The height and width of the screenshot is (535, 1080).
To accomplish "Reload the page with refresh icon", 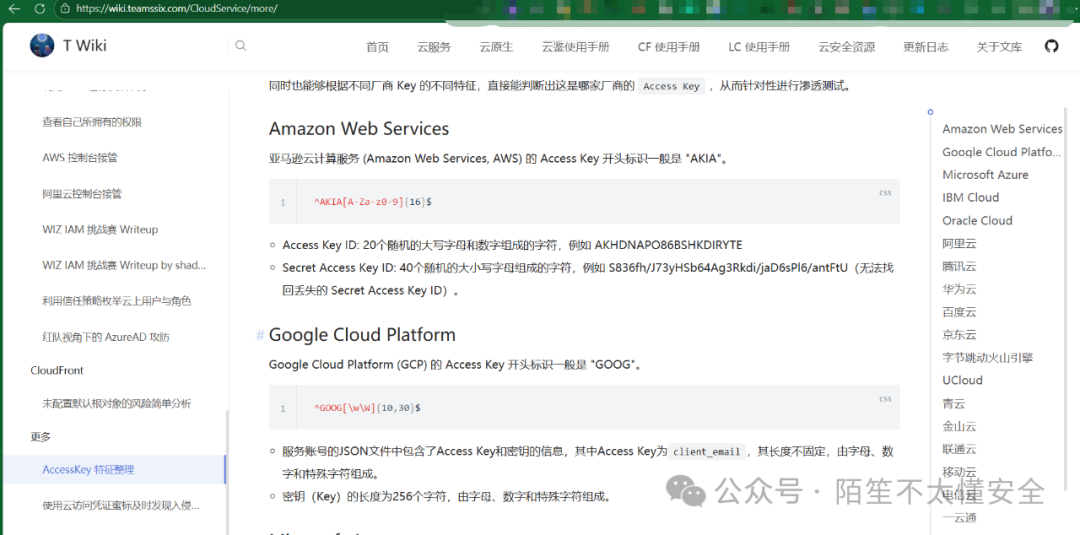I will [39, 9].
